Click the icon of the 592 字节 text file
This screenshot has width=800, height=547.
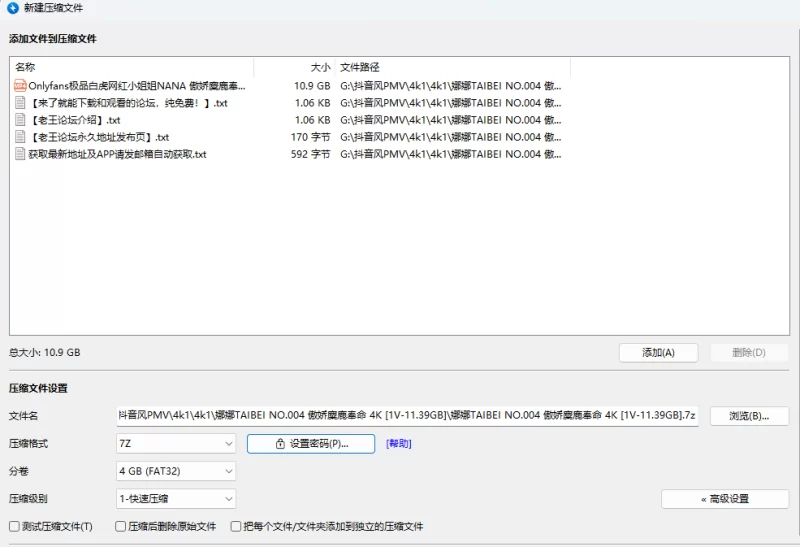click(x=20, y=154)
